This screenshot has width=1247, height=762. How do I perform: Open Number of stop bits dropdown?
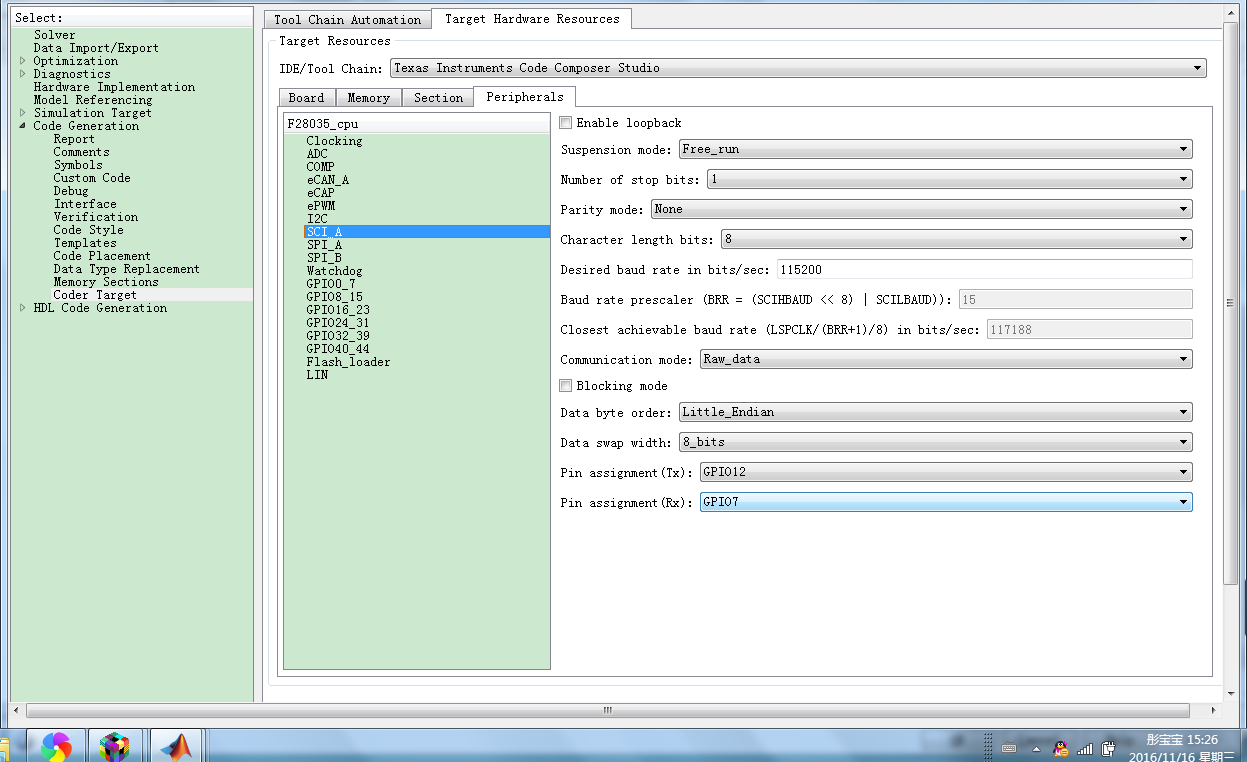coord(949,179)
